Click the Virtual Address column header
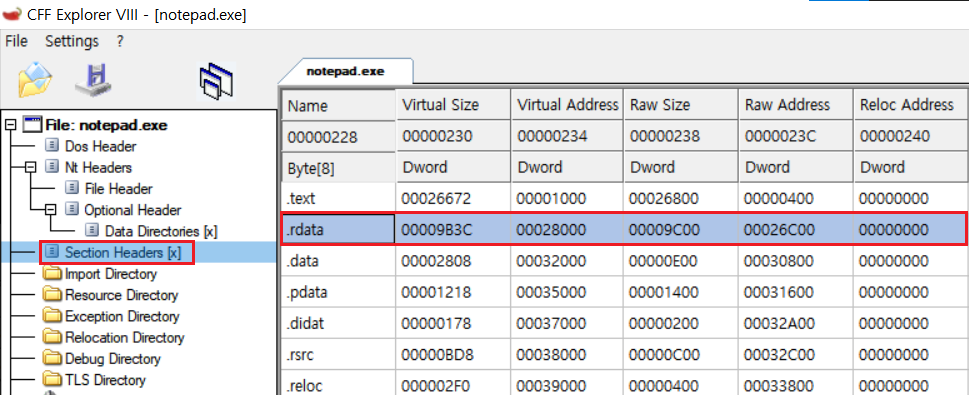This screenshot has height=395, width=969. [567, 104]
